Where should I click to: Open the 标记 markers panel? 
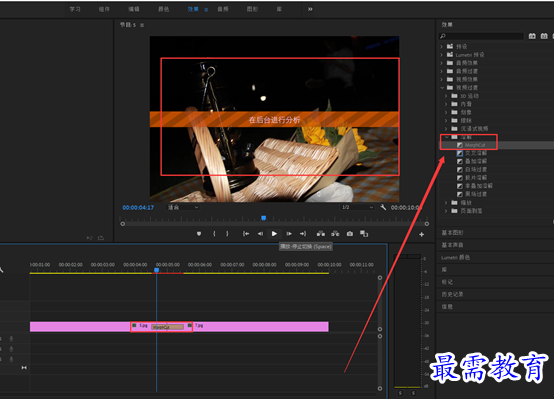coord(447,282)
